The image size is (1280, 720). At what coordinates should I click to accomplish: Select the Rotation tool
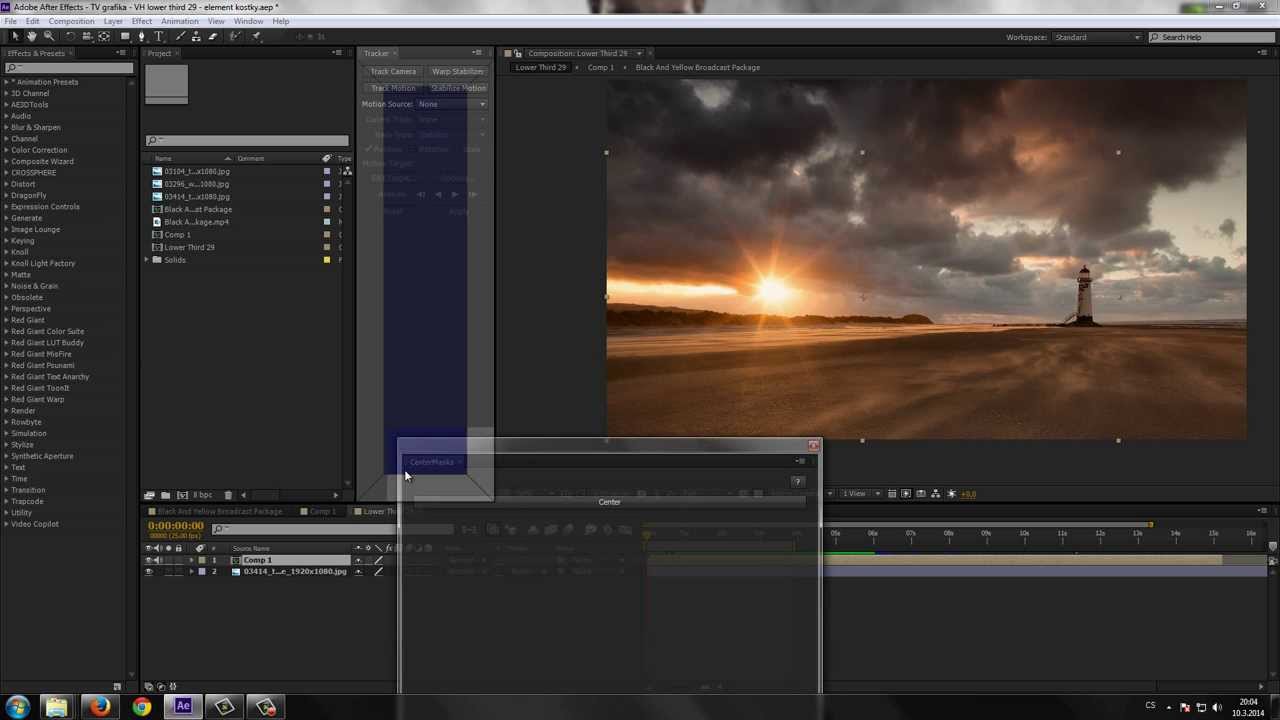coord(70,36)
